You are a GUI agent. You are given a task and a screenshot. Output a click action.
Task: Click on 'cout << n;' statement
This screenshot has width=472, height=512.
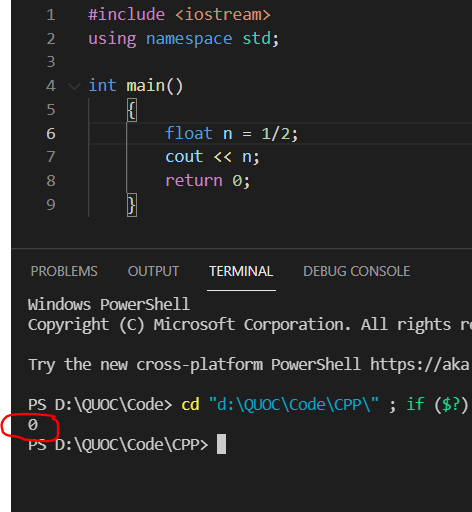pyautogui.click(x=212, y=157)
